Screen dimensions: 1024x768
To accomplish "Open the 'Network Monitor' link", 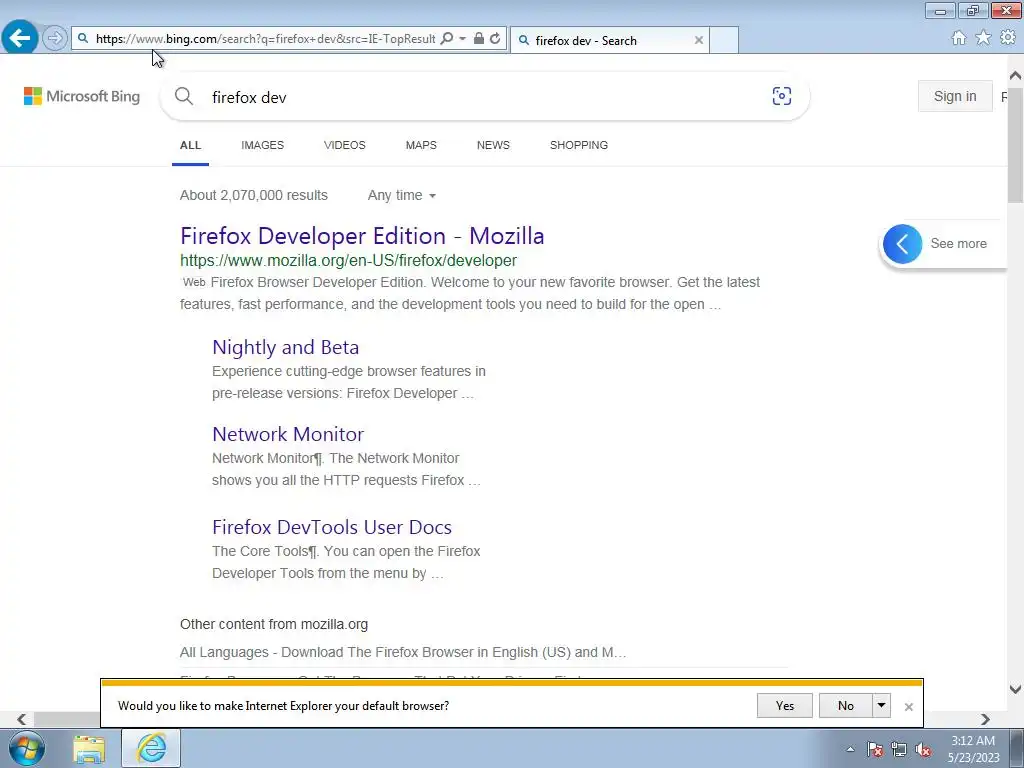I will (288, 434).
